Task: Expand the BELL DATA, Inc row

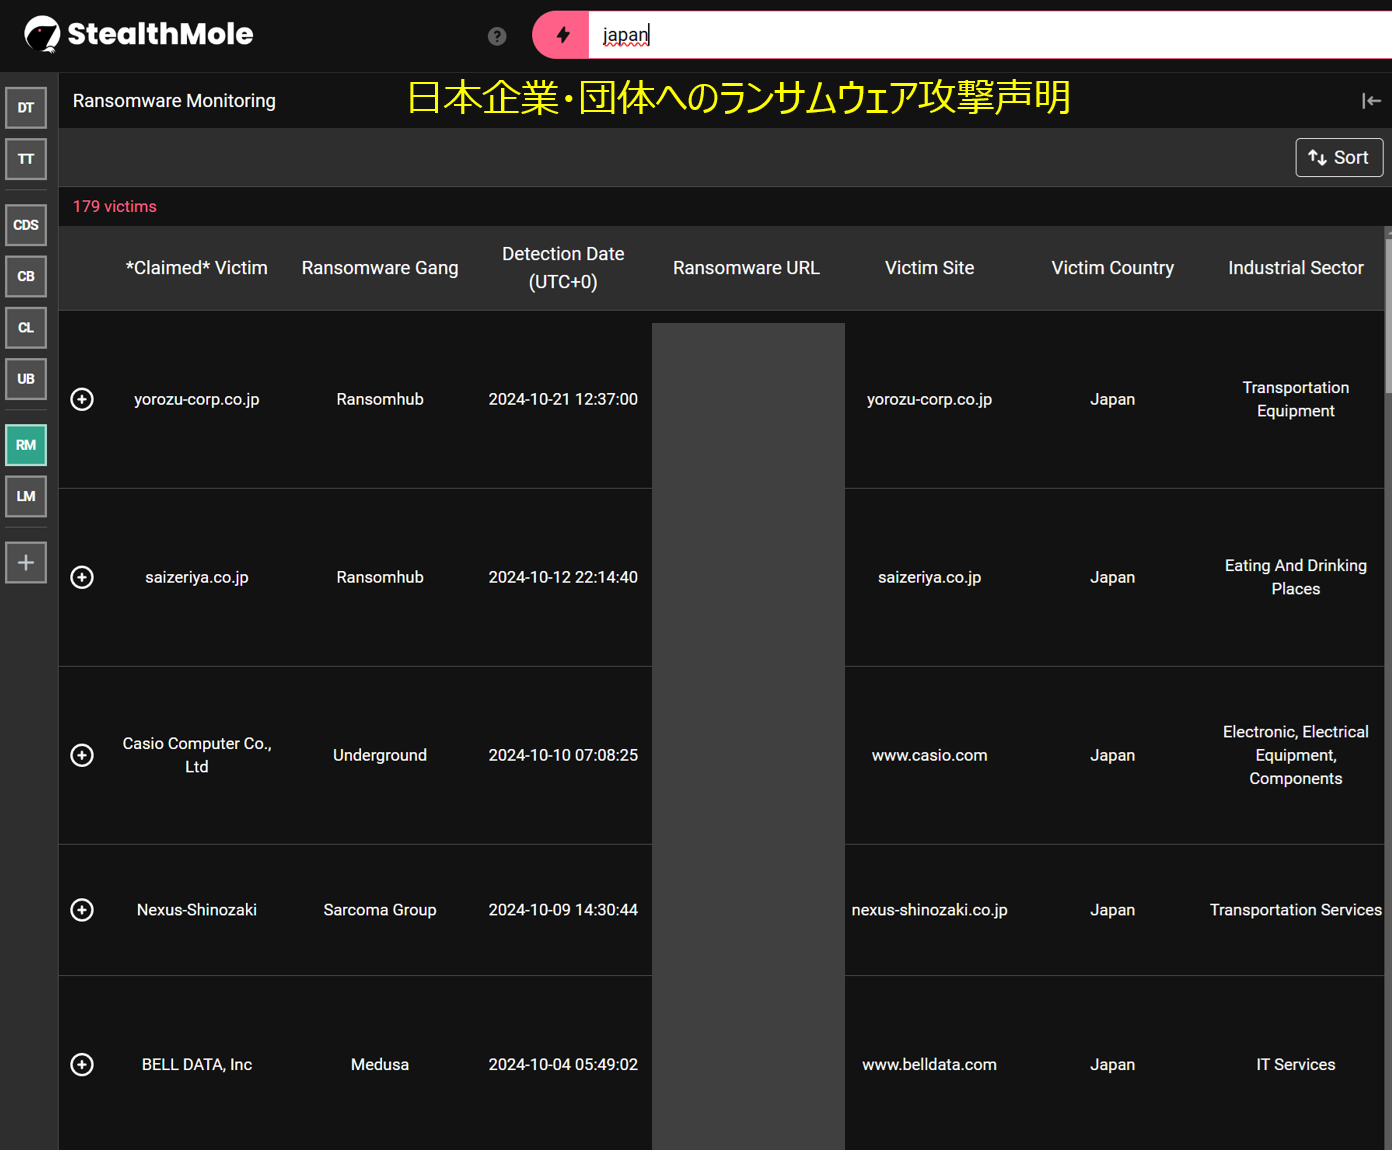Action: pos(82,1064)
